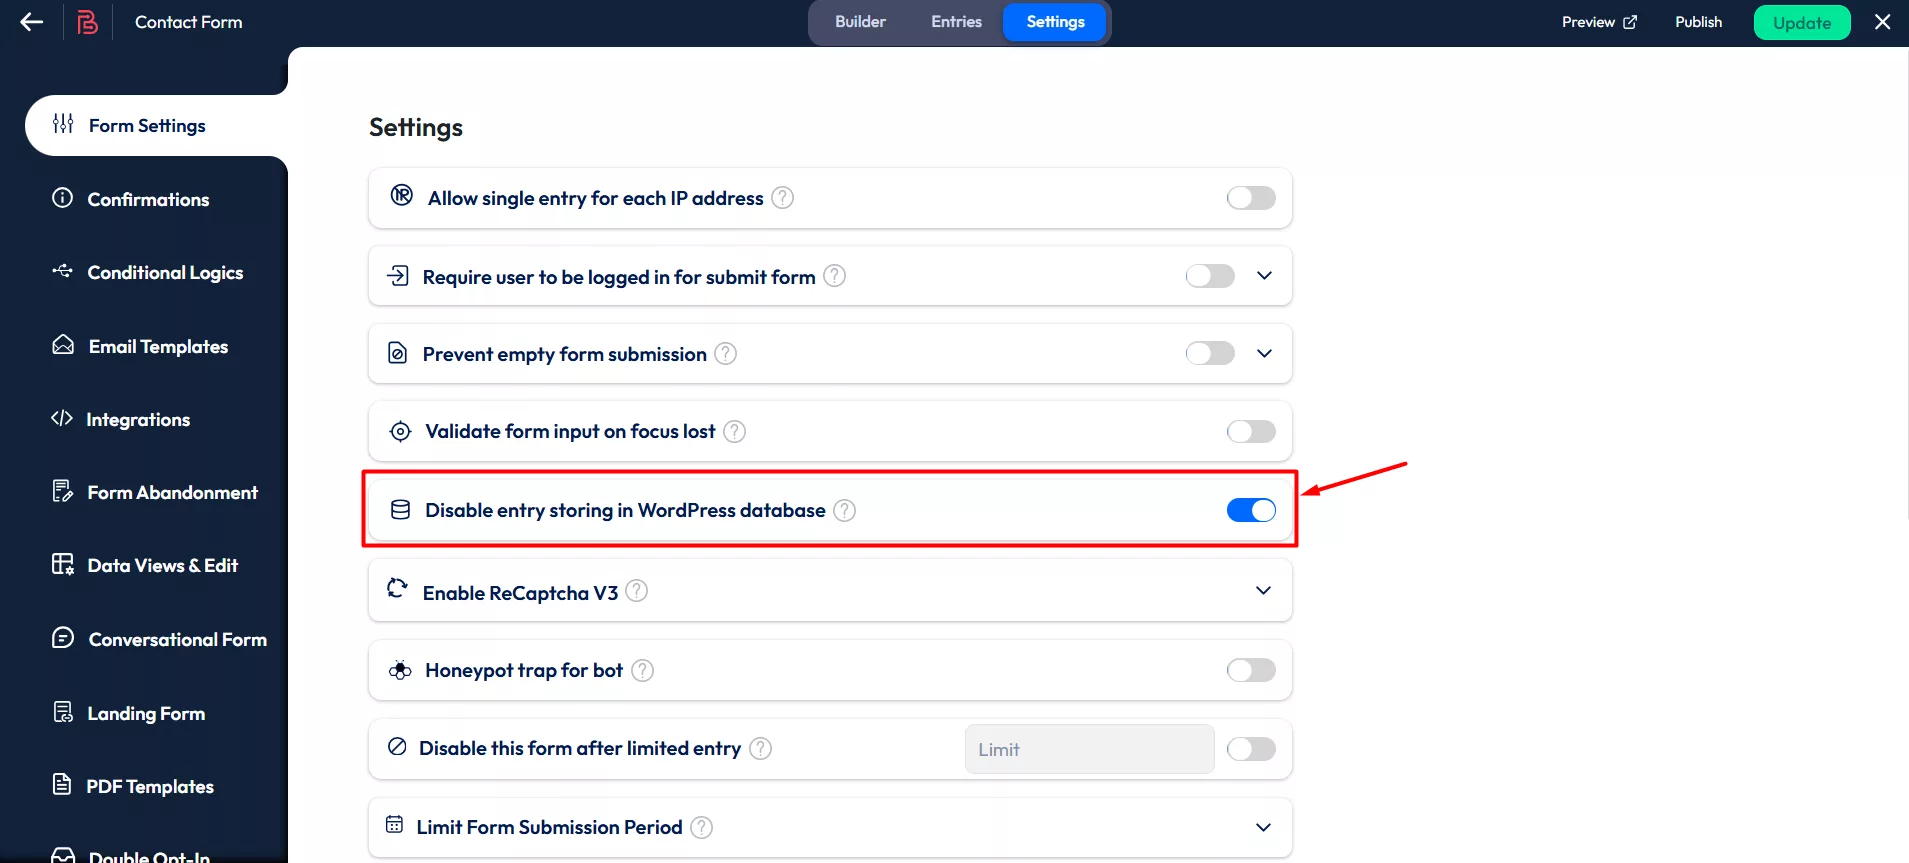This screenshot has height=863, width=1909.
Task: Expand Prevent empty form submission options
Action: coord(1264,353)
